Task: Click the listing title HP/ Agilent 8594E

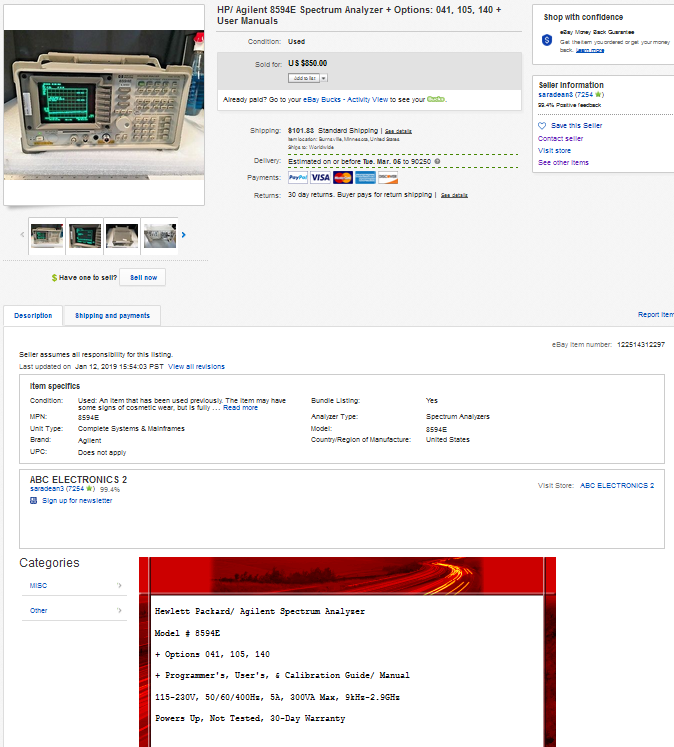Action: 359,15
